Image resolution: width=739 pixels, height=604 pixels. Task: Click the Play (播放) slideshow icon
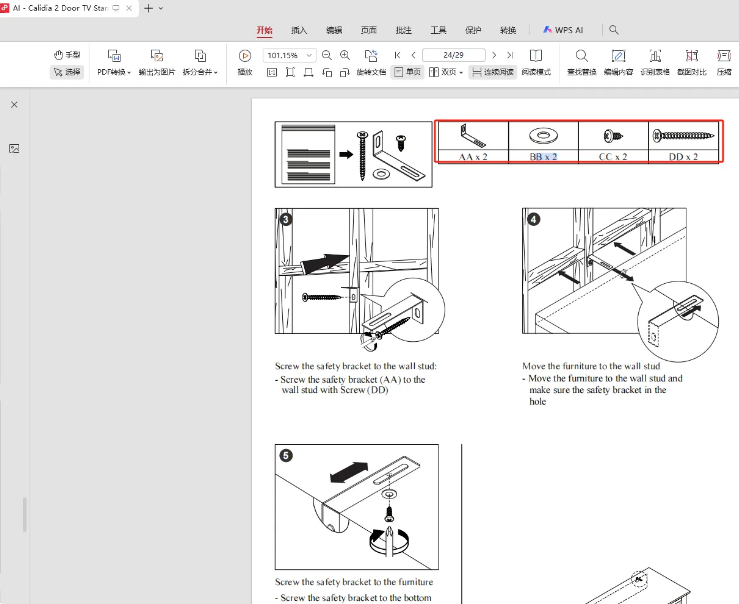point(245,56)
